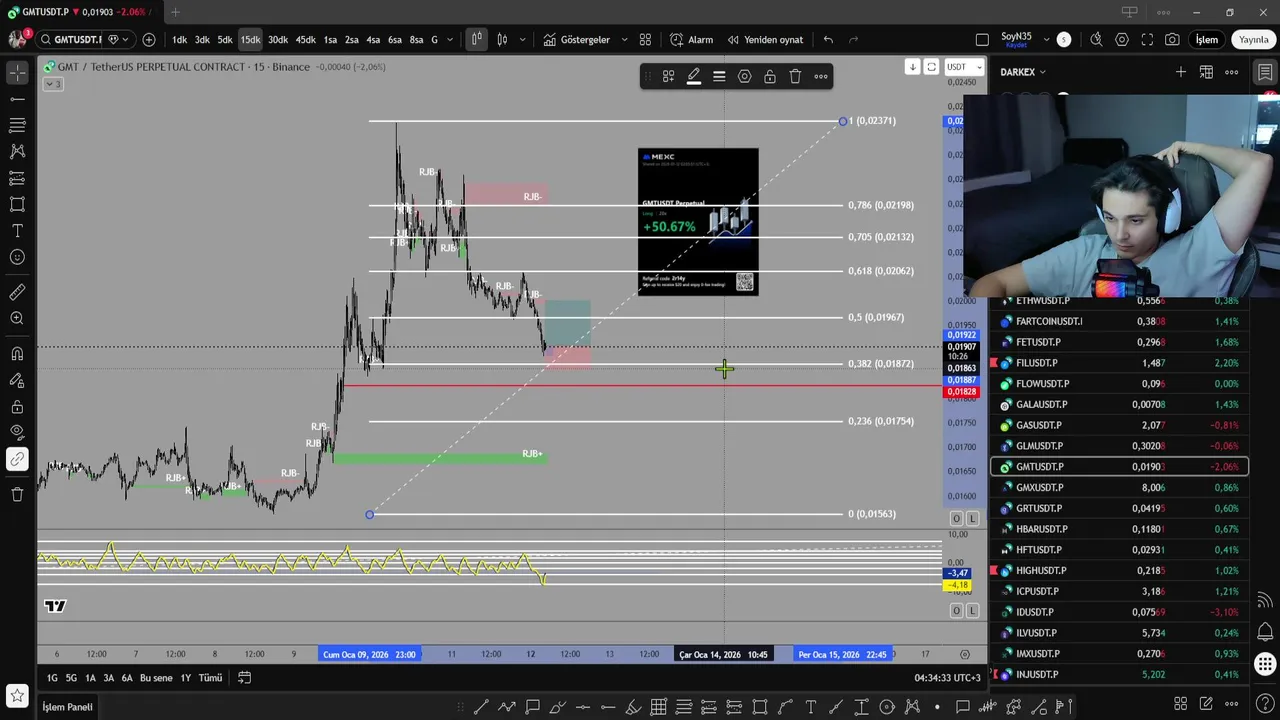1280x720 pixels.
Task: Select the 30dk timeframe
Action: [277, 40]
